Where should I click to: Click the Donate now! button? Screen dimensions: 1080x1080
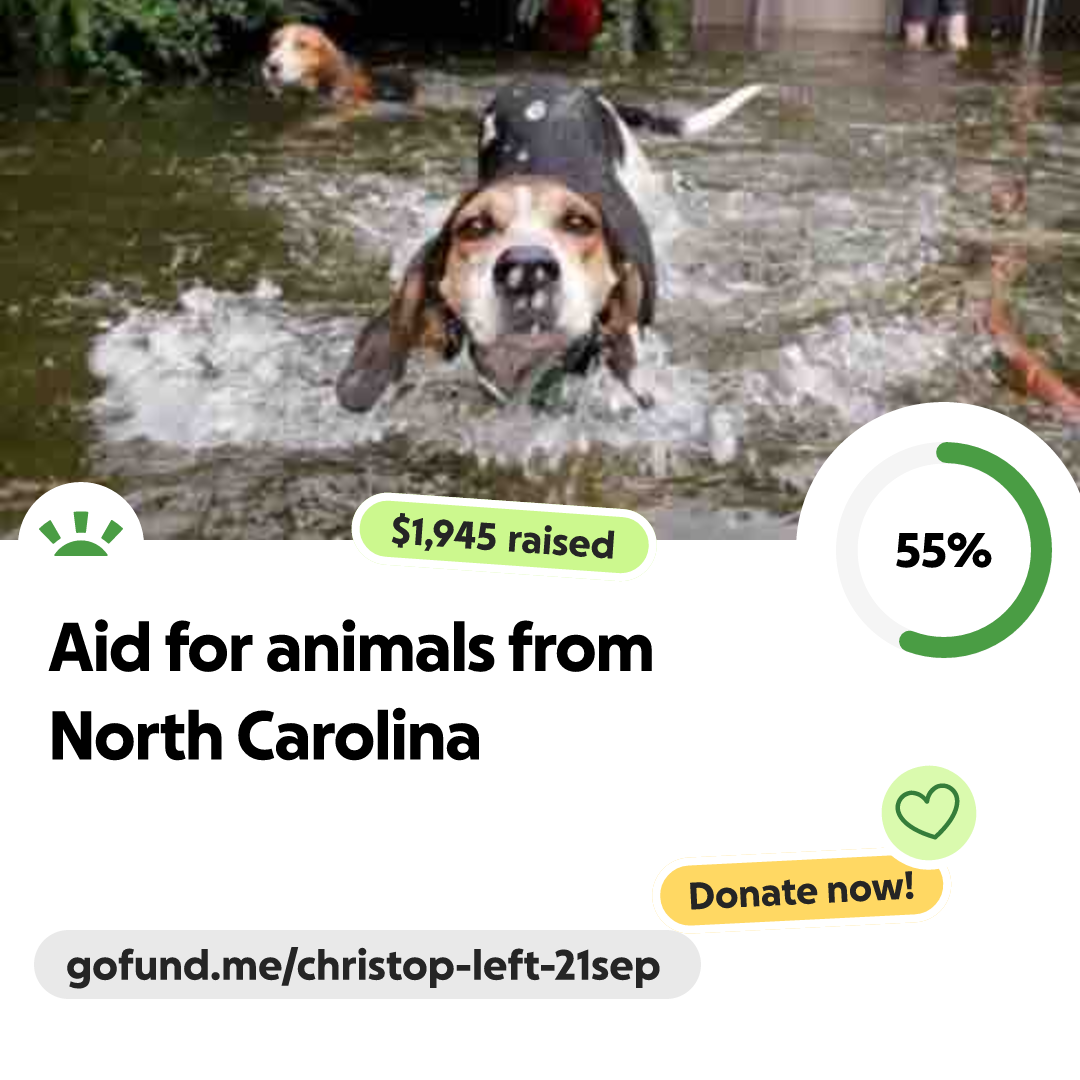(x=801, y=892)
